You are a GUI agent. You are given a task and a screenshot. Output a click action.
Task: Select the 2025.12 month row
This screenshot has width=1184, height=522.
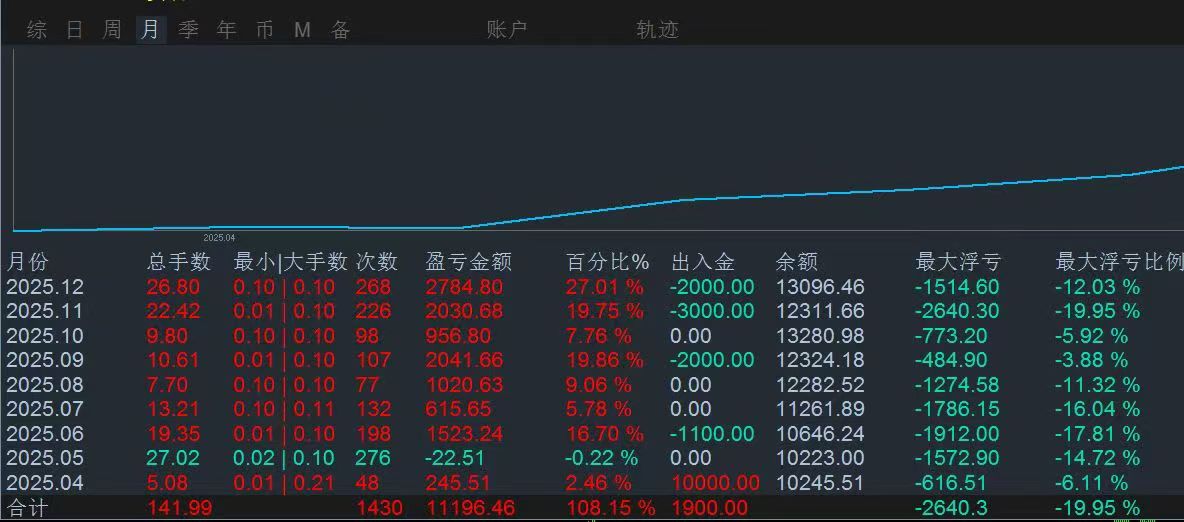[592, 287]
